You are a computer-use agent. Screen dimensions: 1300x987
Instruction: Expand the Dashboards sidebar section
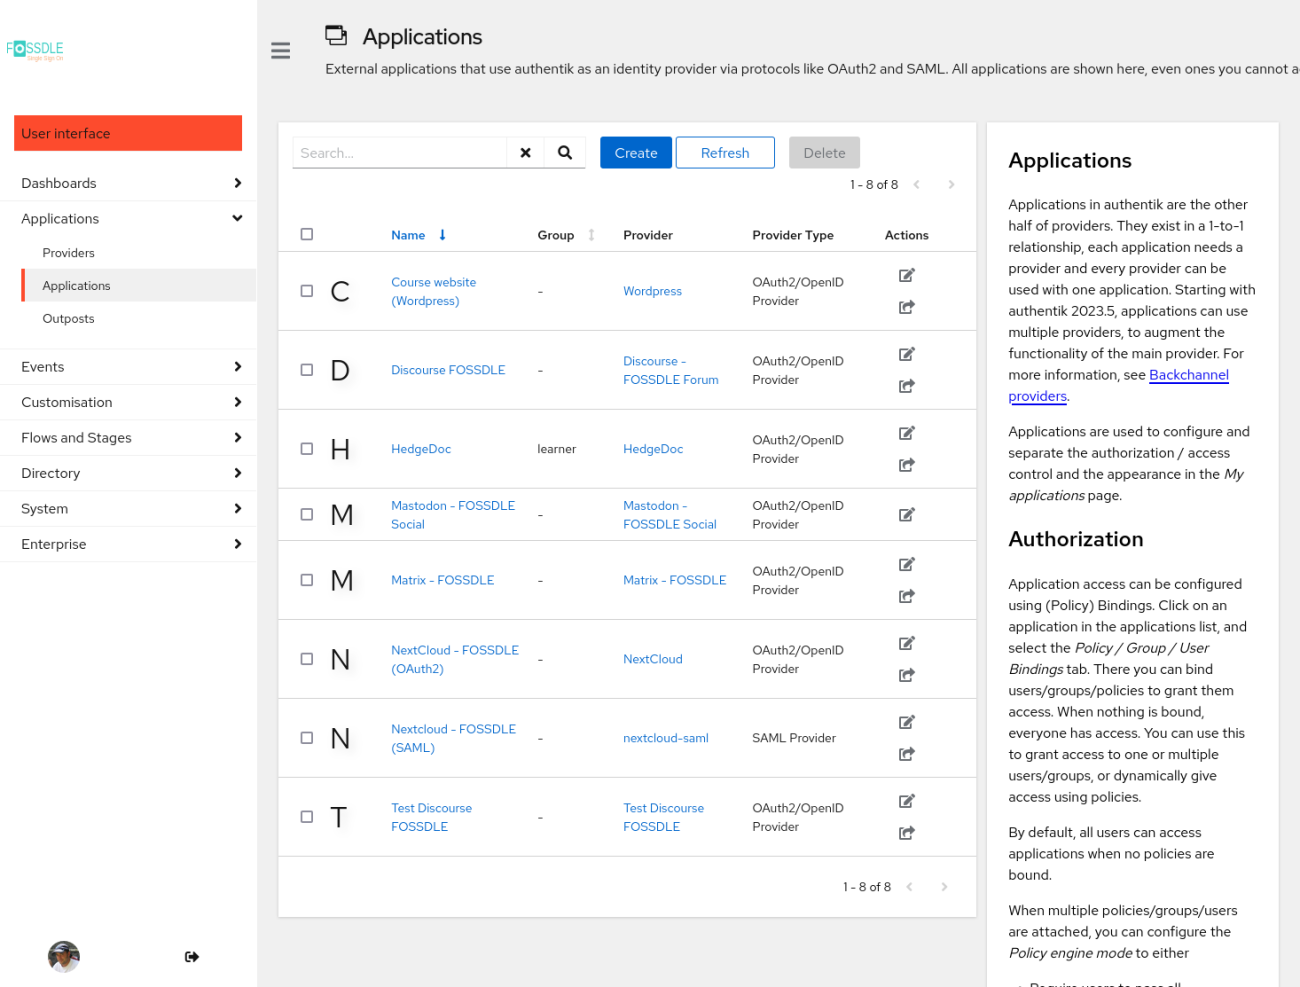click(x=128, y=183)
